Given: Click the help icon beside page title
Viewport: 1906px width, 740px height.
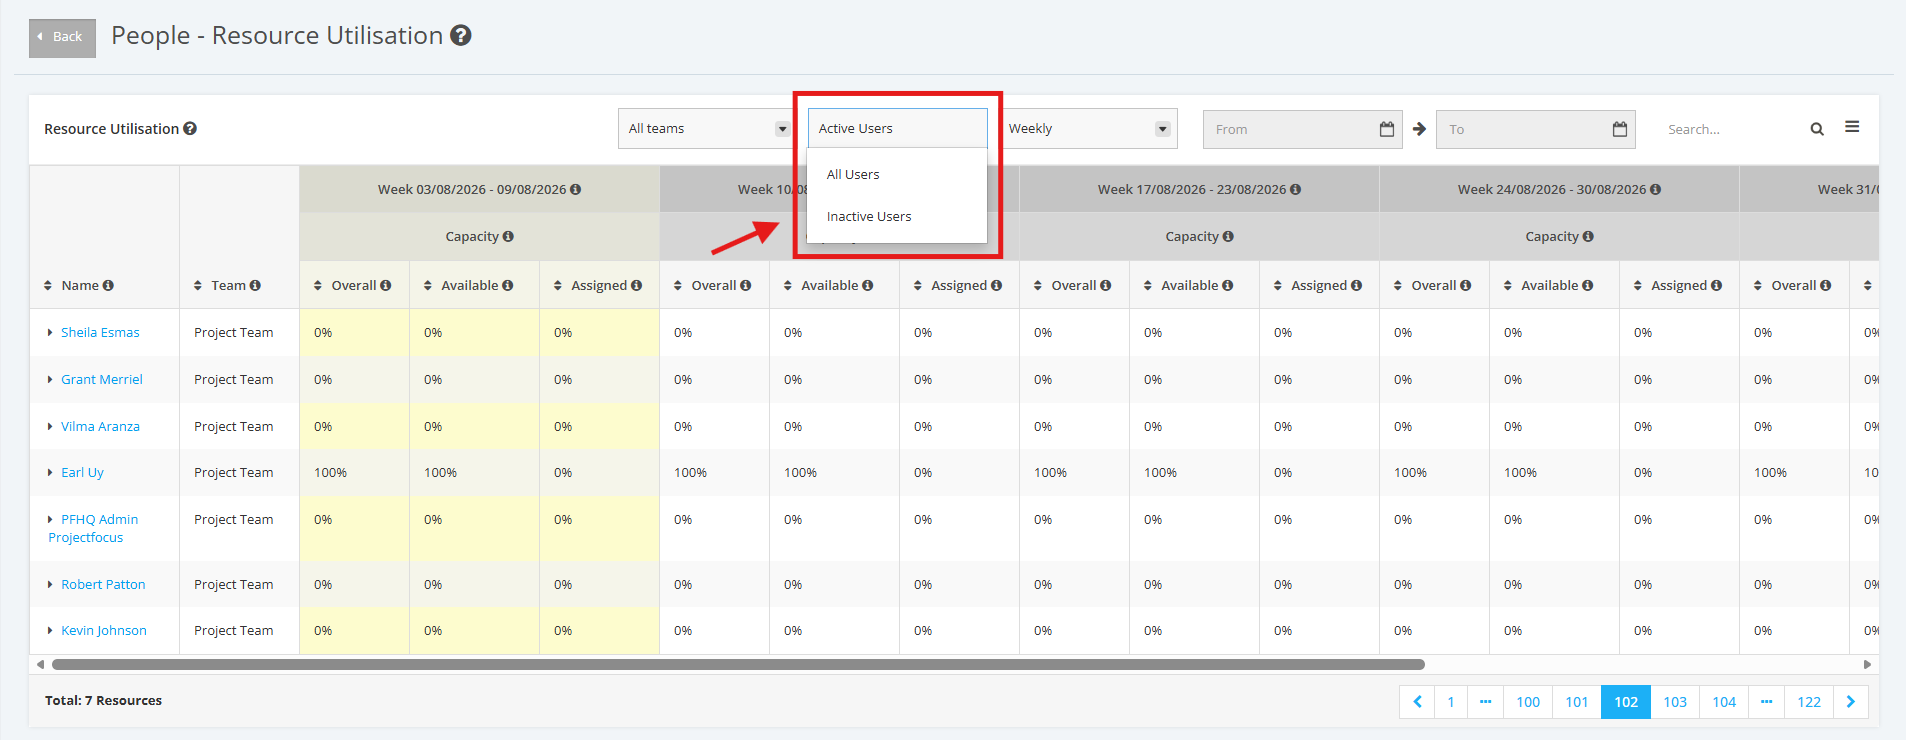Looking at the screenshot, I should tap(461, 36).
